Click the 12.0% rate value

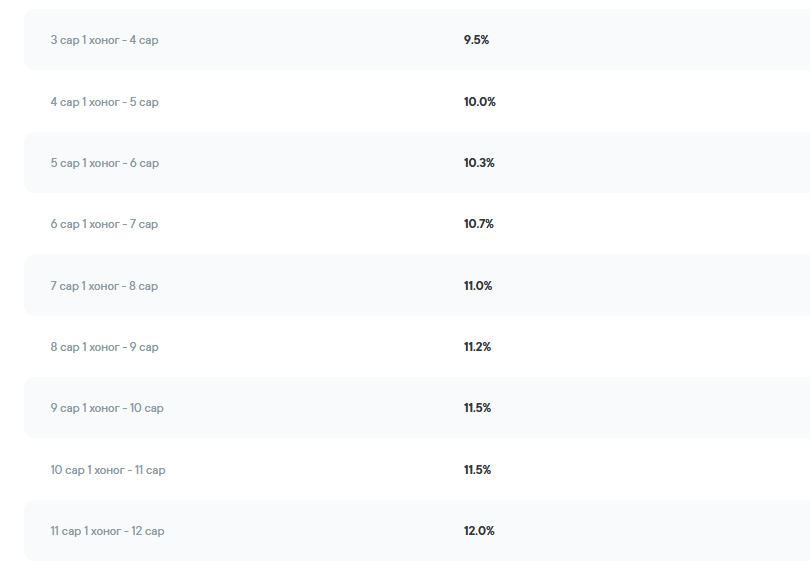pos(479,531)
